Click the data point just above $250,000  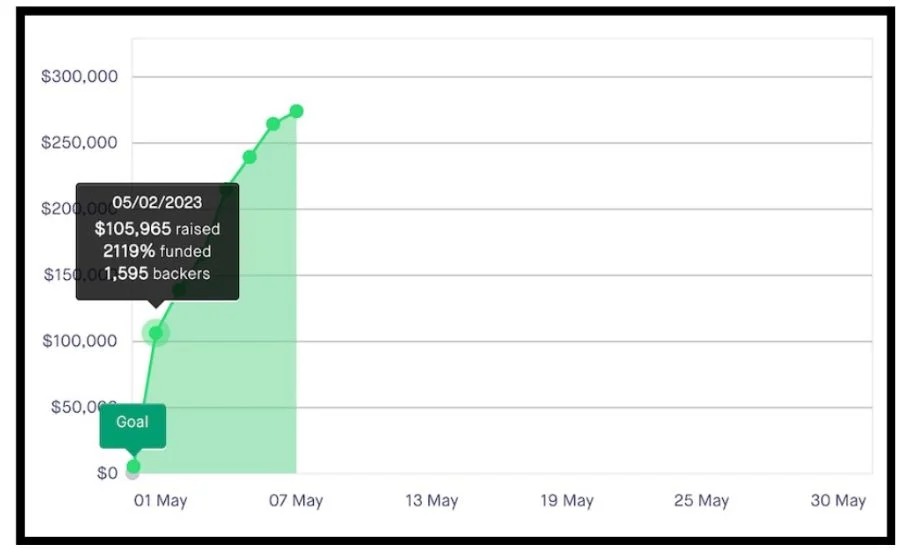(x=273, y=124)
